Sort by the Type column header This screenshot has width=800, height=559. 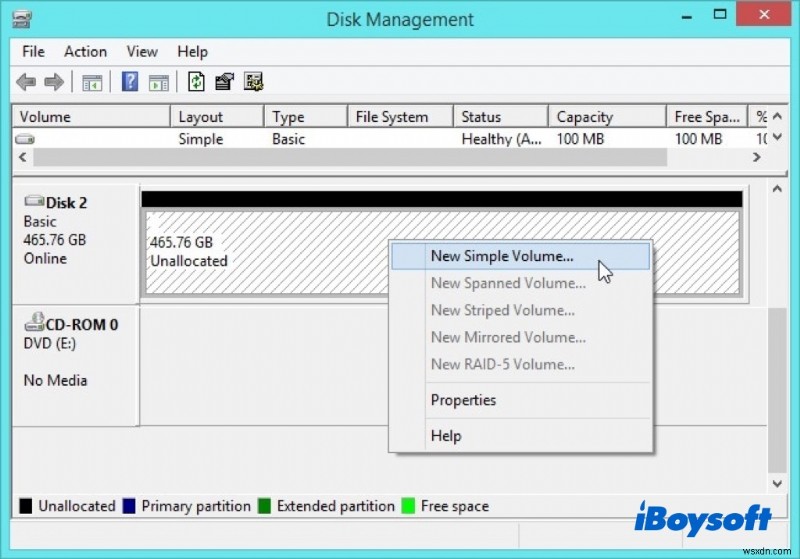pyautogui.click(x=306, y=117)
